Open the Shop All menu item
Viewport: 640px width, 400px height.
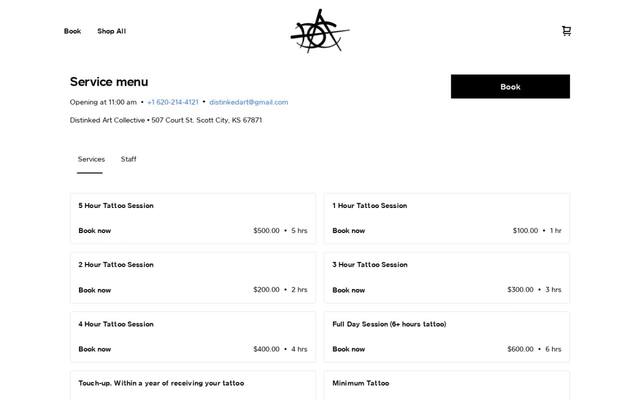(x=111, y=31)
